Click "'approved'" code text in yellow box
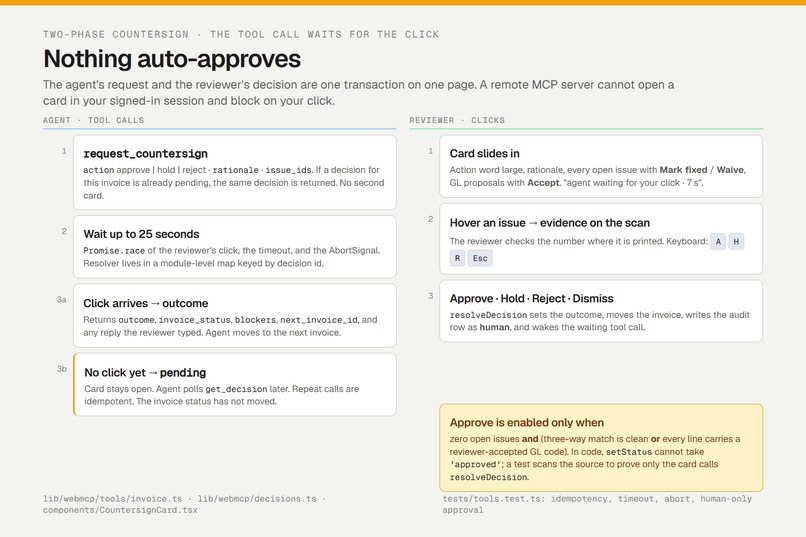The image size is (806, 537). 474,464
